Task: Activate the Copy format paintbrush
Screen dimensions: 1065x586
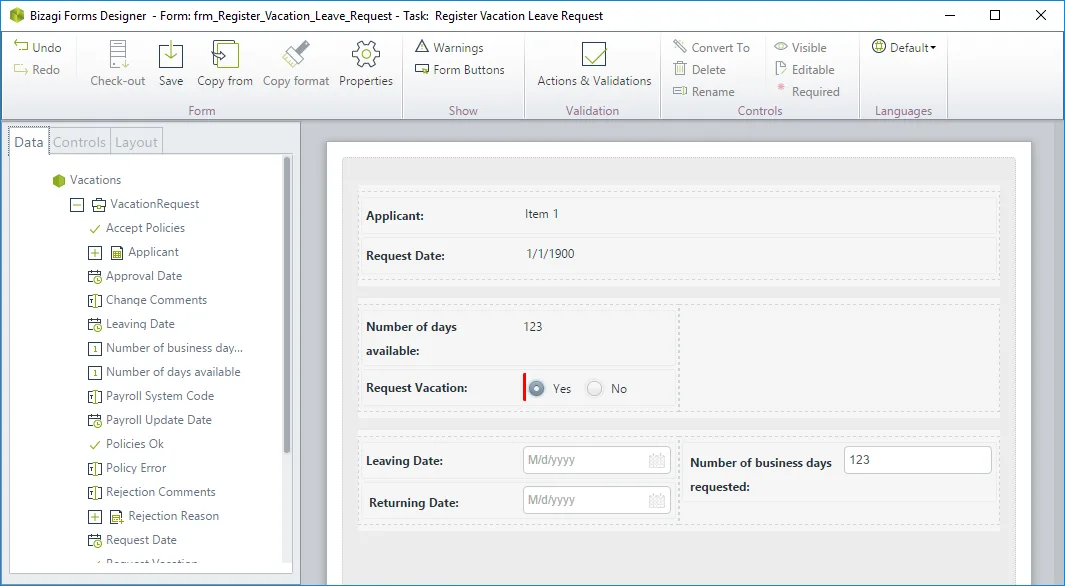Action: (296, 54)
